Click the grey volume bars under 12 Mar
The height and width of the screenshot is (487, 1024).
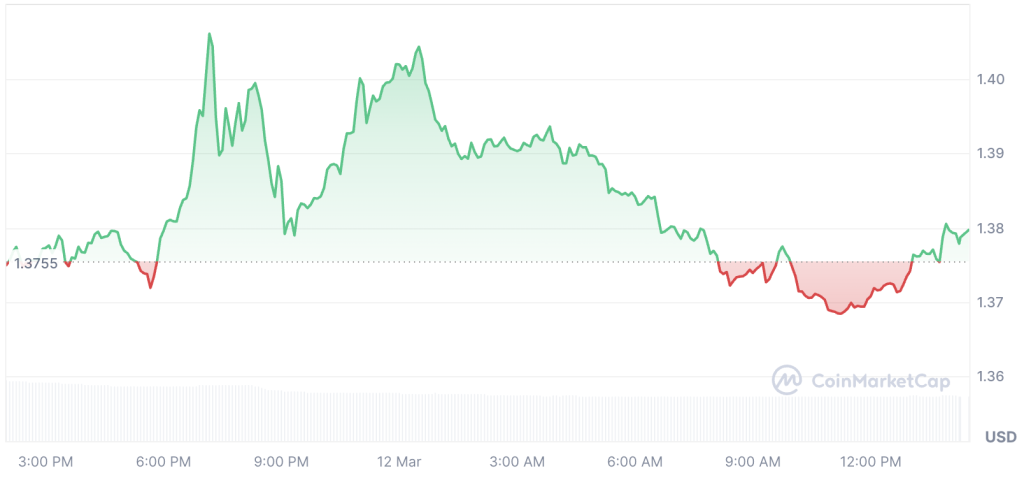(399, 417)
